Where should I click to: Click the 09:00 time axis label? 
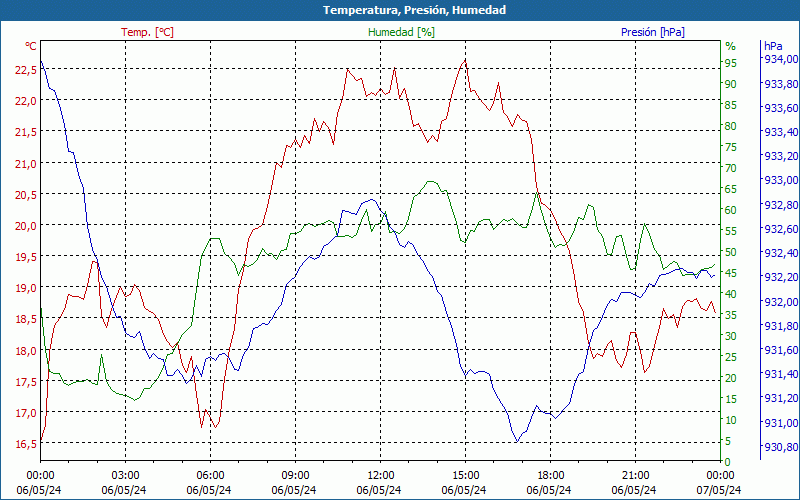(x=295, y=476)
